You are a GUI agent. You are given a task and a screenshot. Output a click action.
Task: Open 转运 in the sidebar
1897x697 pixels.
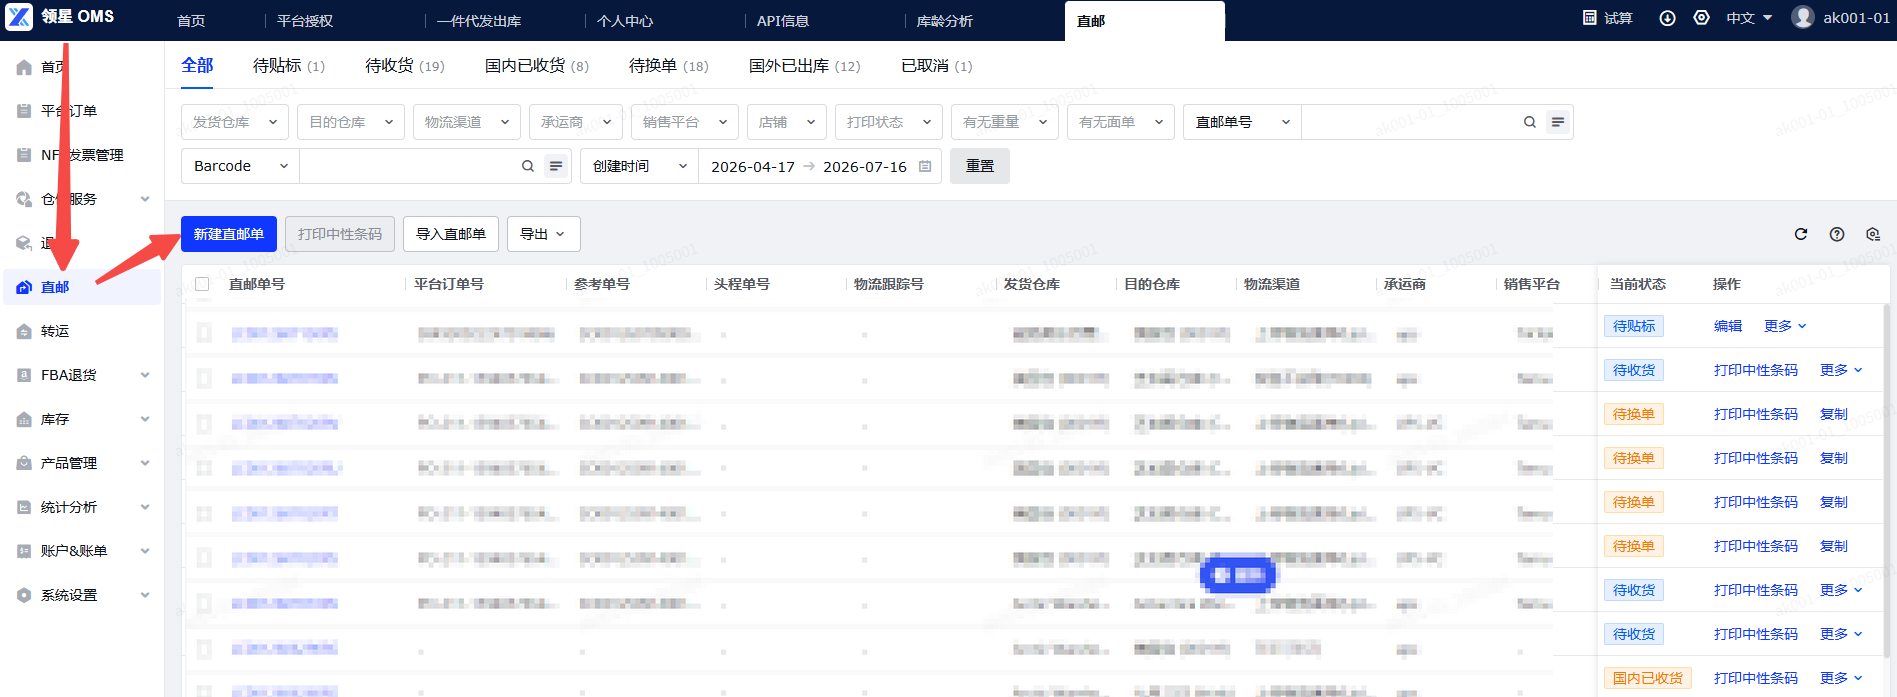(55, 331)
